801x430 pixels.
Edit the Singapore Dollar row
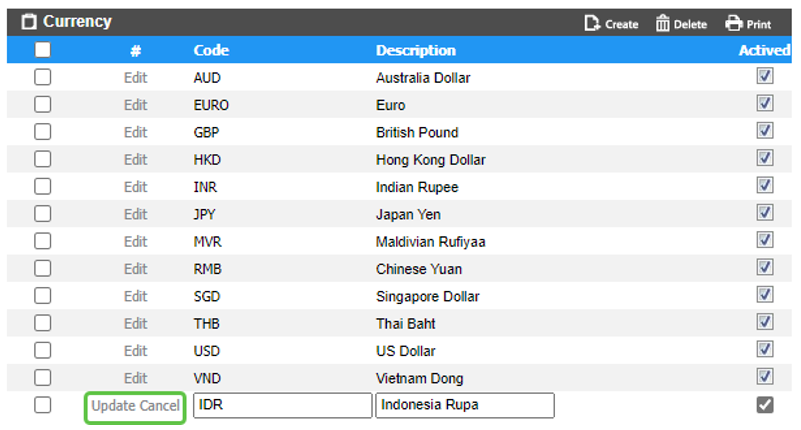(x=135, y=296)
